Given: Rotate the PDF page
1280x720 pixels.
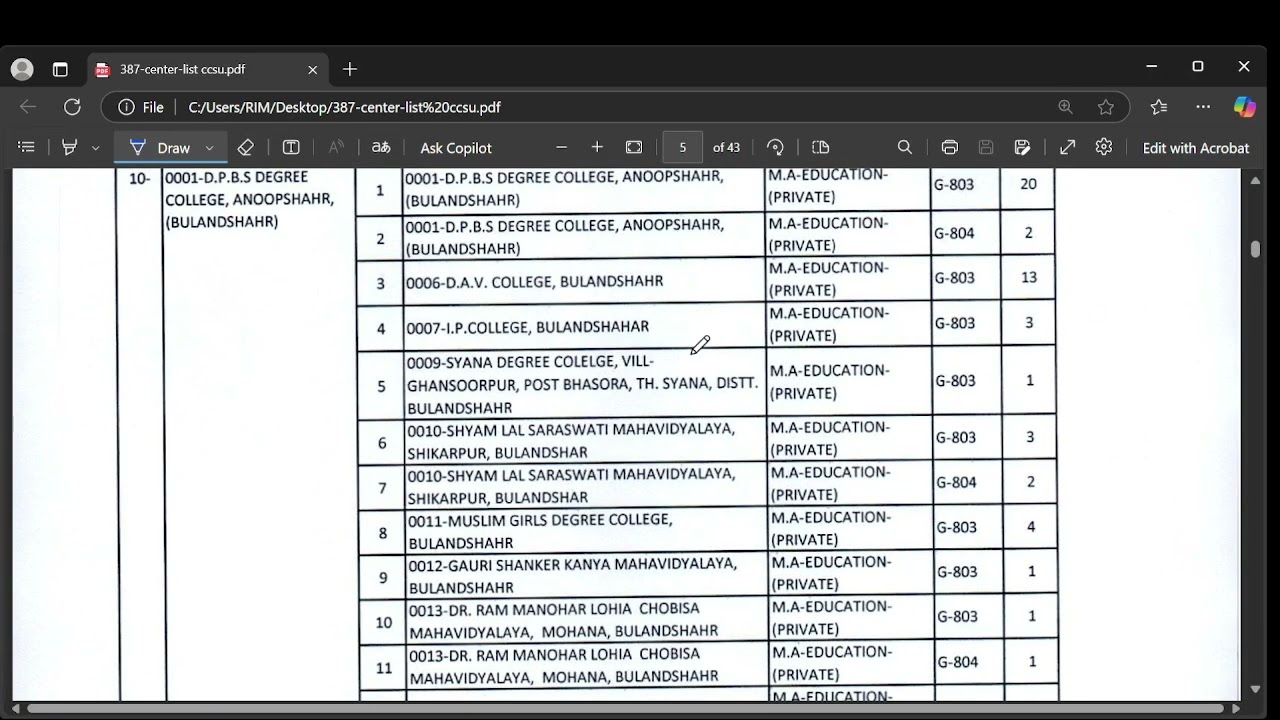Looking at the screenshot, I should (x=775, y=147).
